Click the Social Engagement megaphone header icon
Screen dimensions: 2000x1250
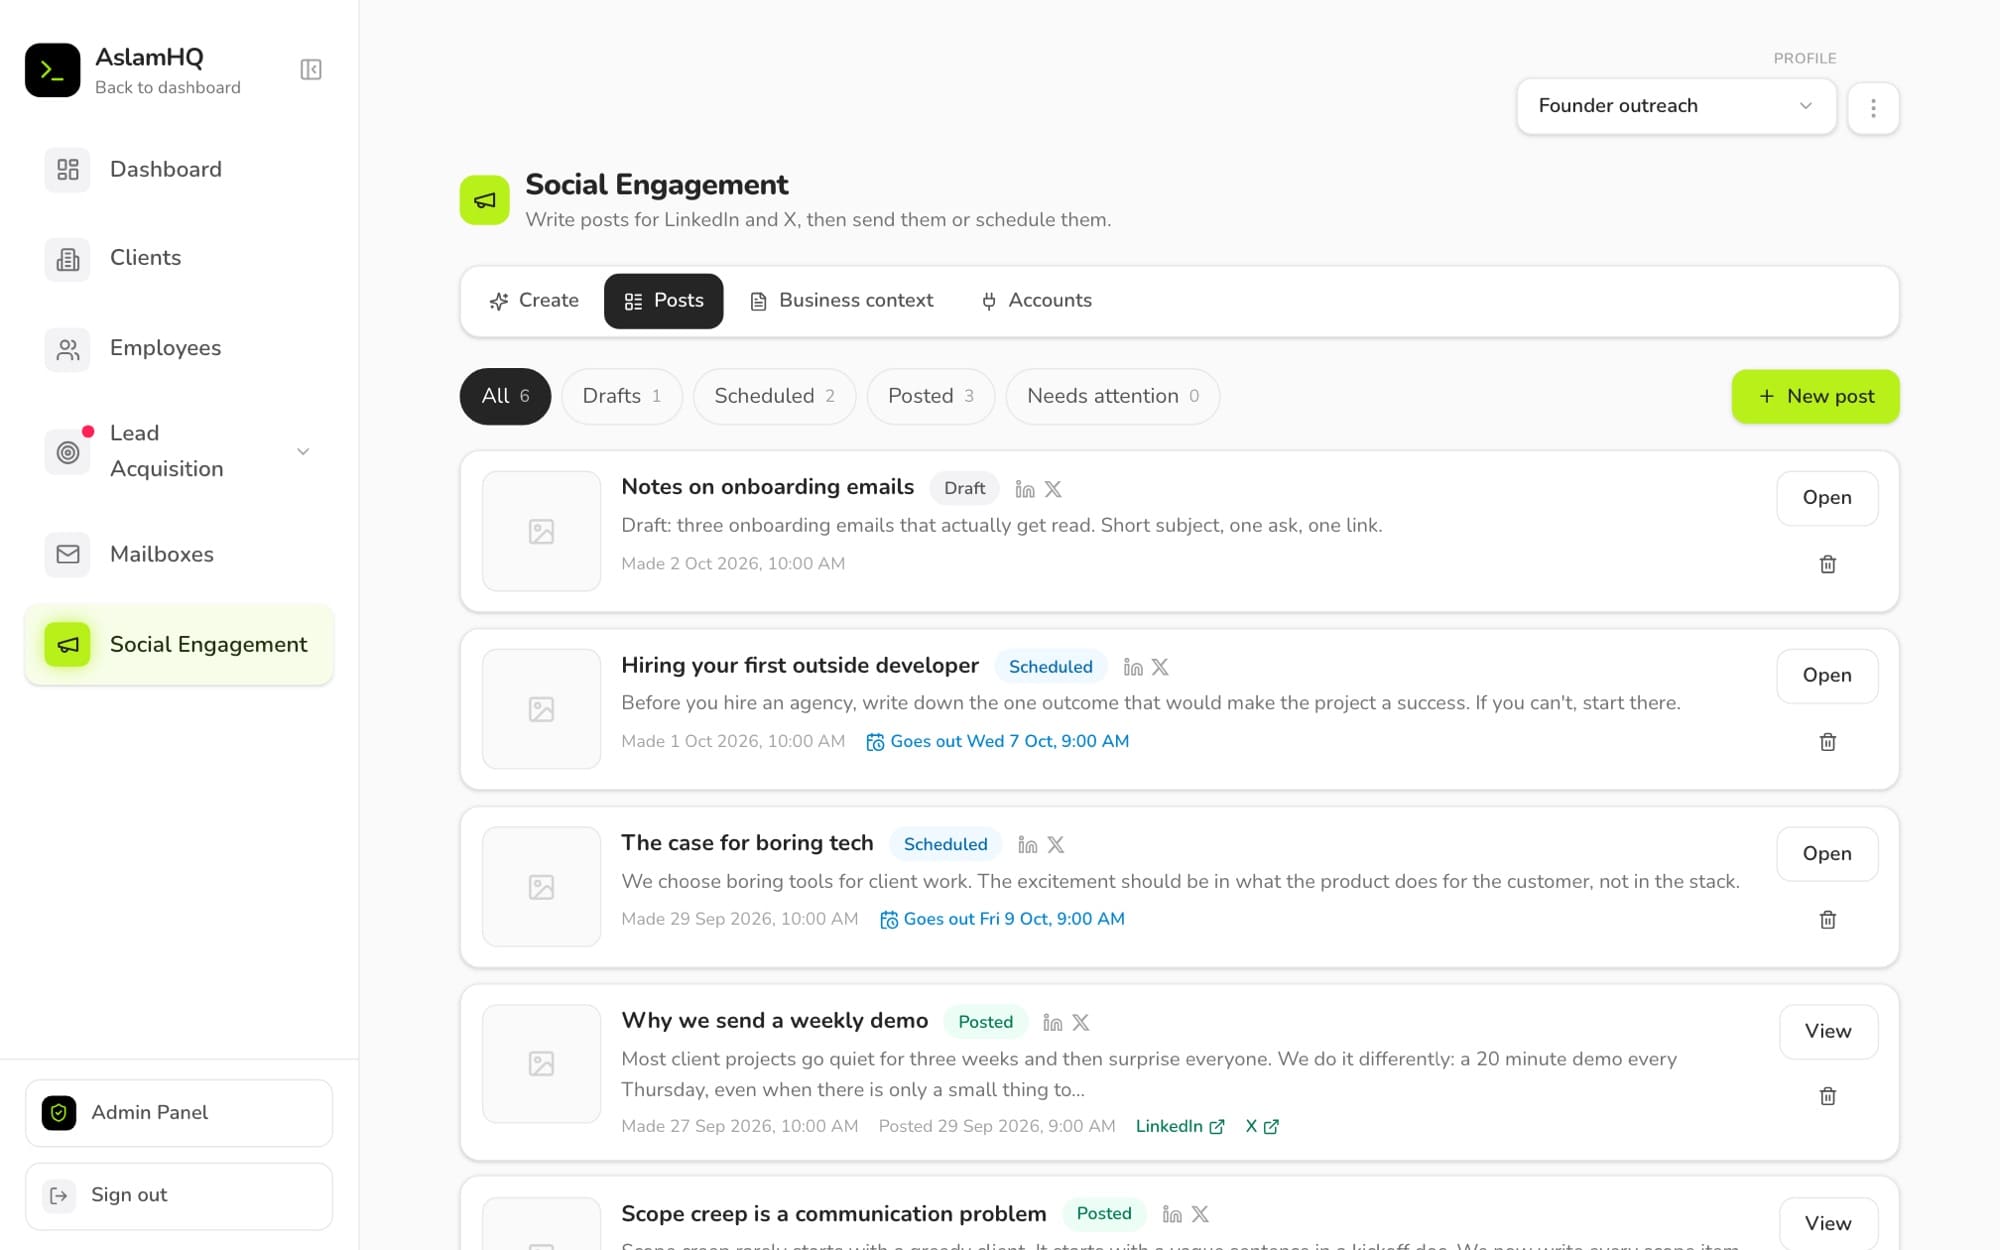point(485,201)
